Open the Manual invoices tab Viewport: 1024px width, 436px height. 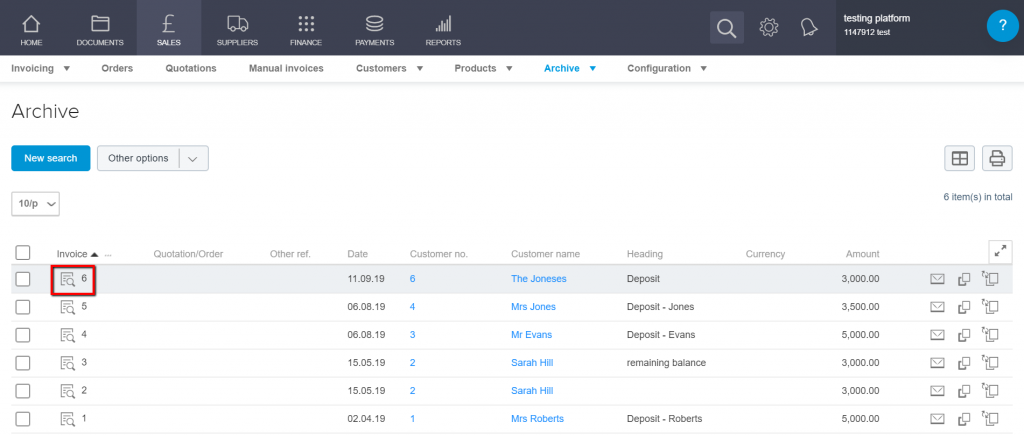[286, 68]
